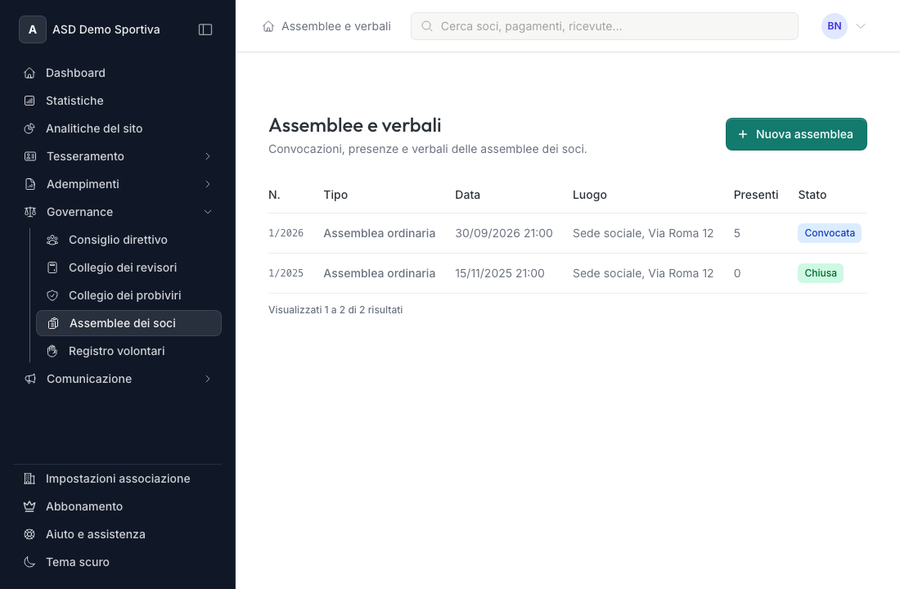Create a new assembly with Nuova assemblea

[x=796, y=134]
